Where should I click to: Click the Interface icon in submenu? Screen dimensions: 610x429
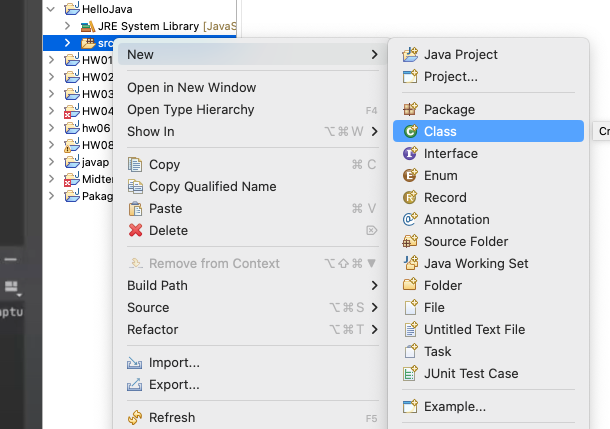[x=410, y=153]
